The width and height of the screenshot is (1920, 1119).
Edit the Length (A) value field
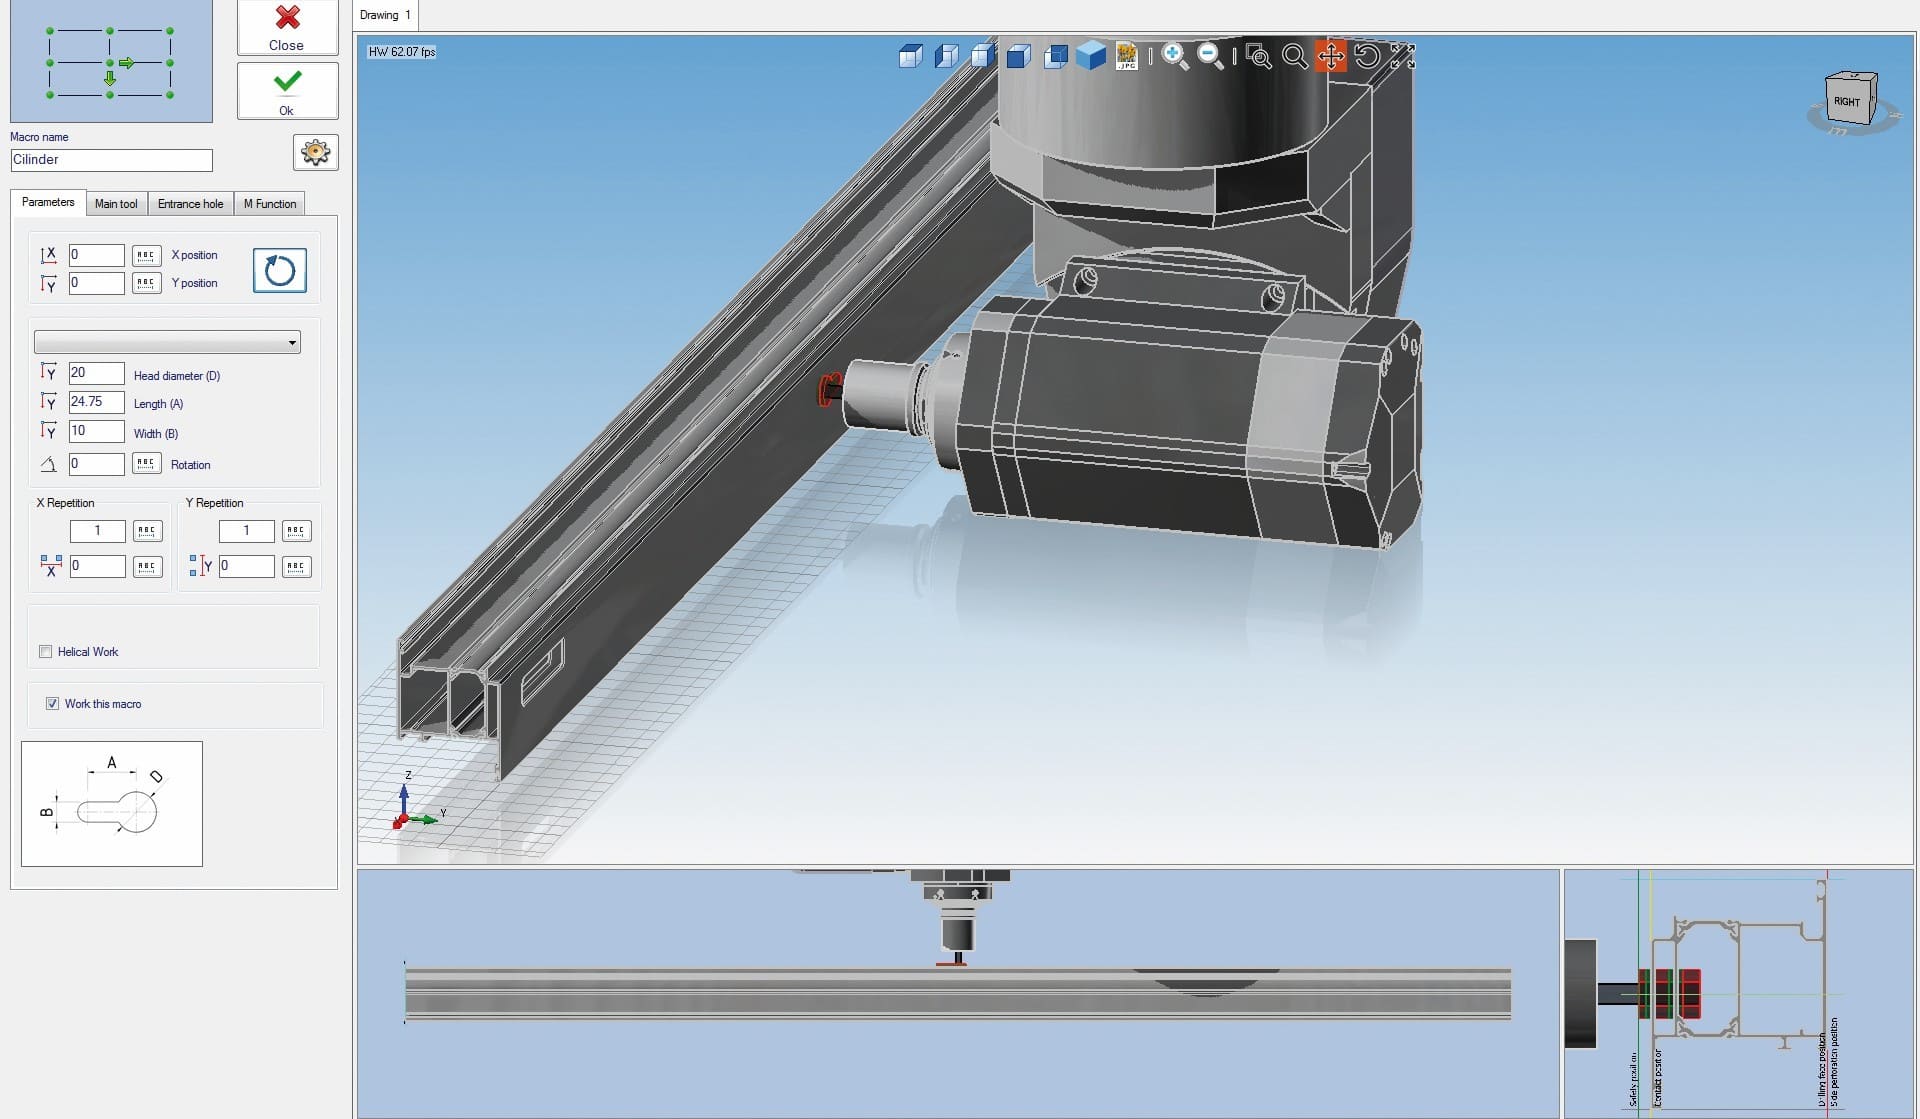[96, 402]
